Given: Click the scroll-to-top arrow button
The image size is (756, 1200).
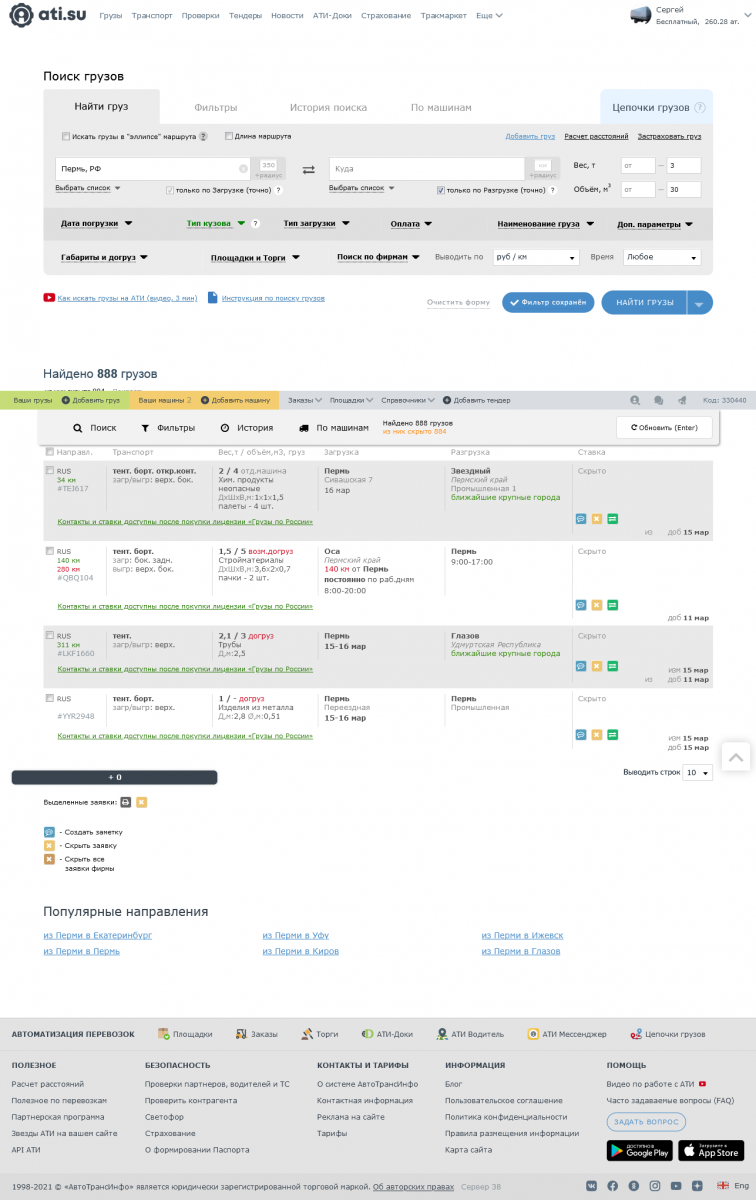Looking at the screenshot, I should pyautogui.click(x=735, y=758).
